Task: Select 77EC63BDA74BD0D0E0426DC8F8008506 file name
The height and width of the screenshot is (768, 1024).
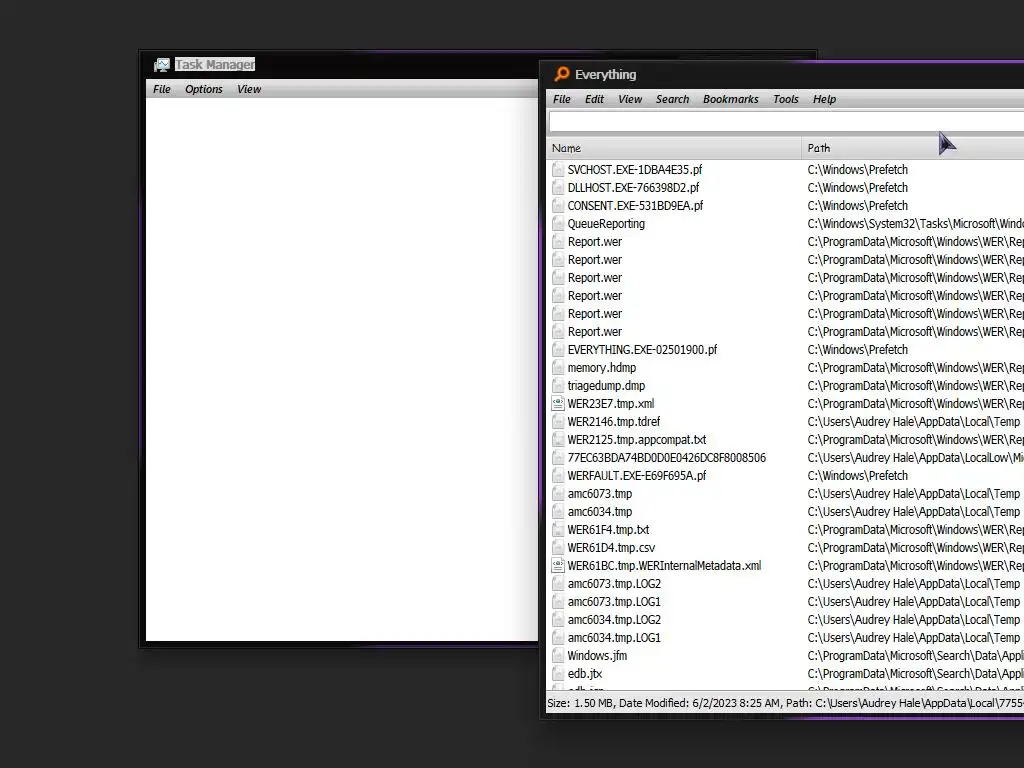Action: coord(667,458)
